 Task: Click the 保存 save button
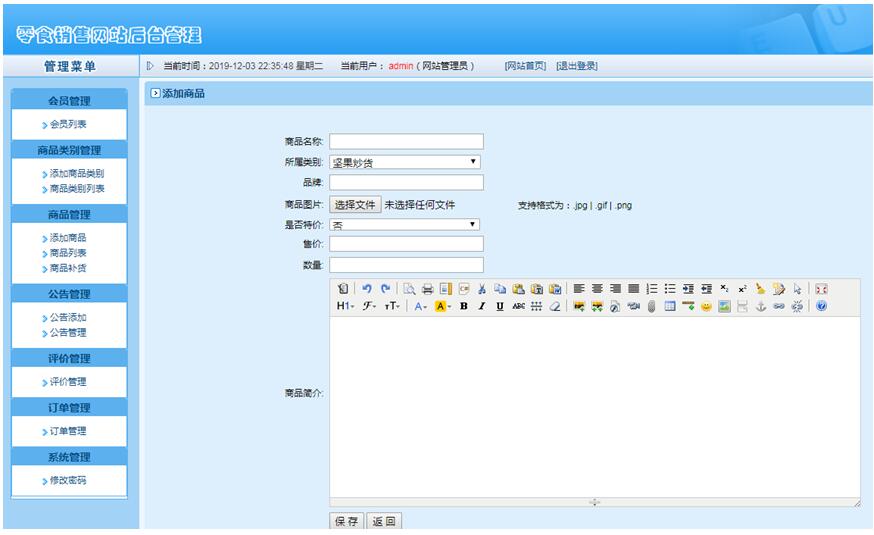click(347, 521)
